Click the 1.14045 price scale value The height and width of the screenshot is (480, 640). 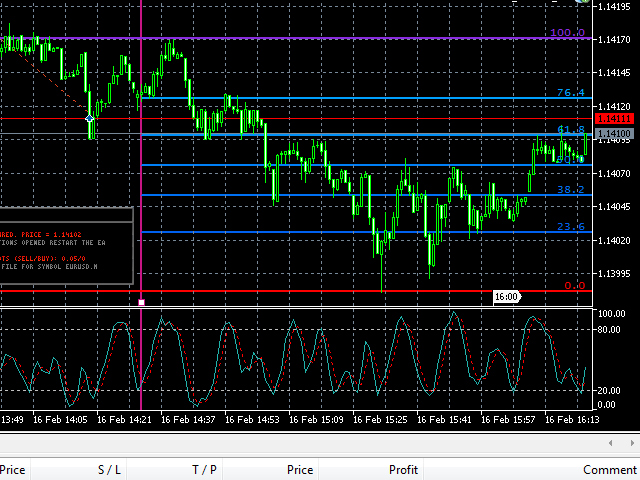click(x=614, y=207)
